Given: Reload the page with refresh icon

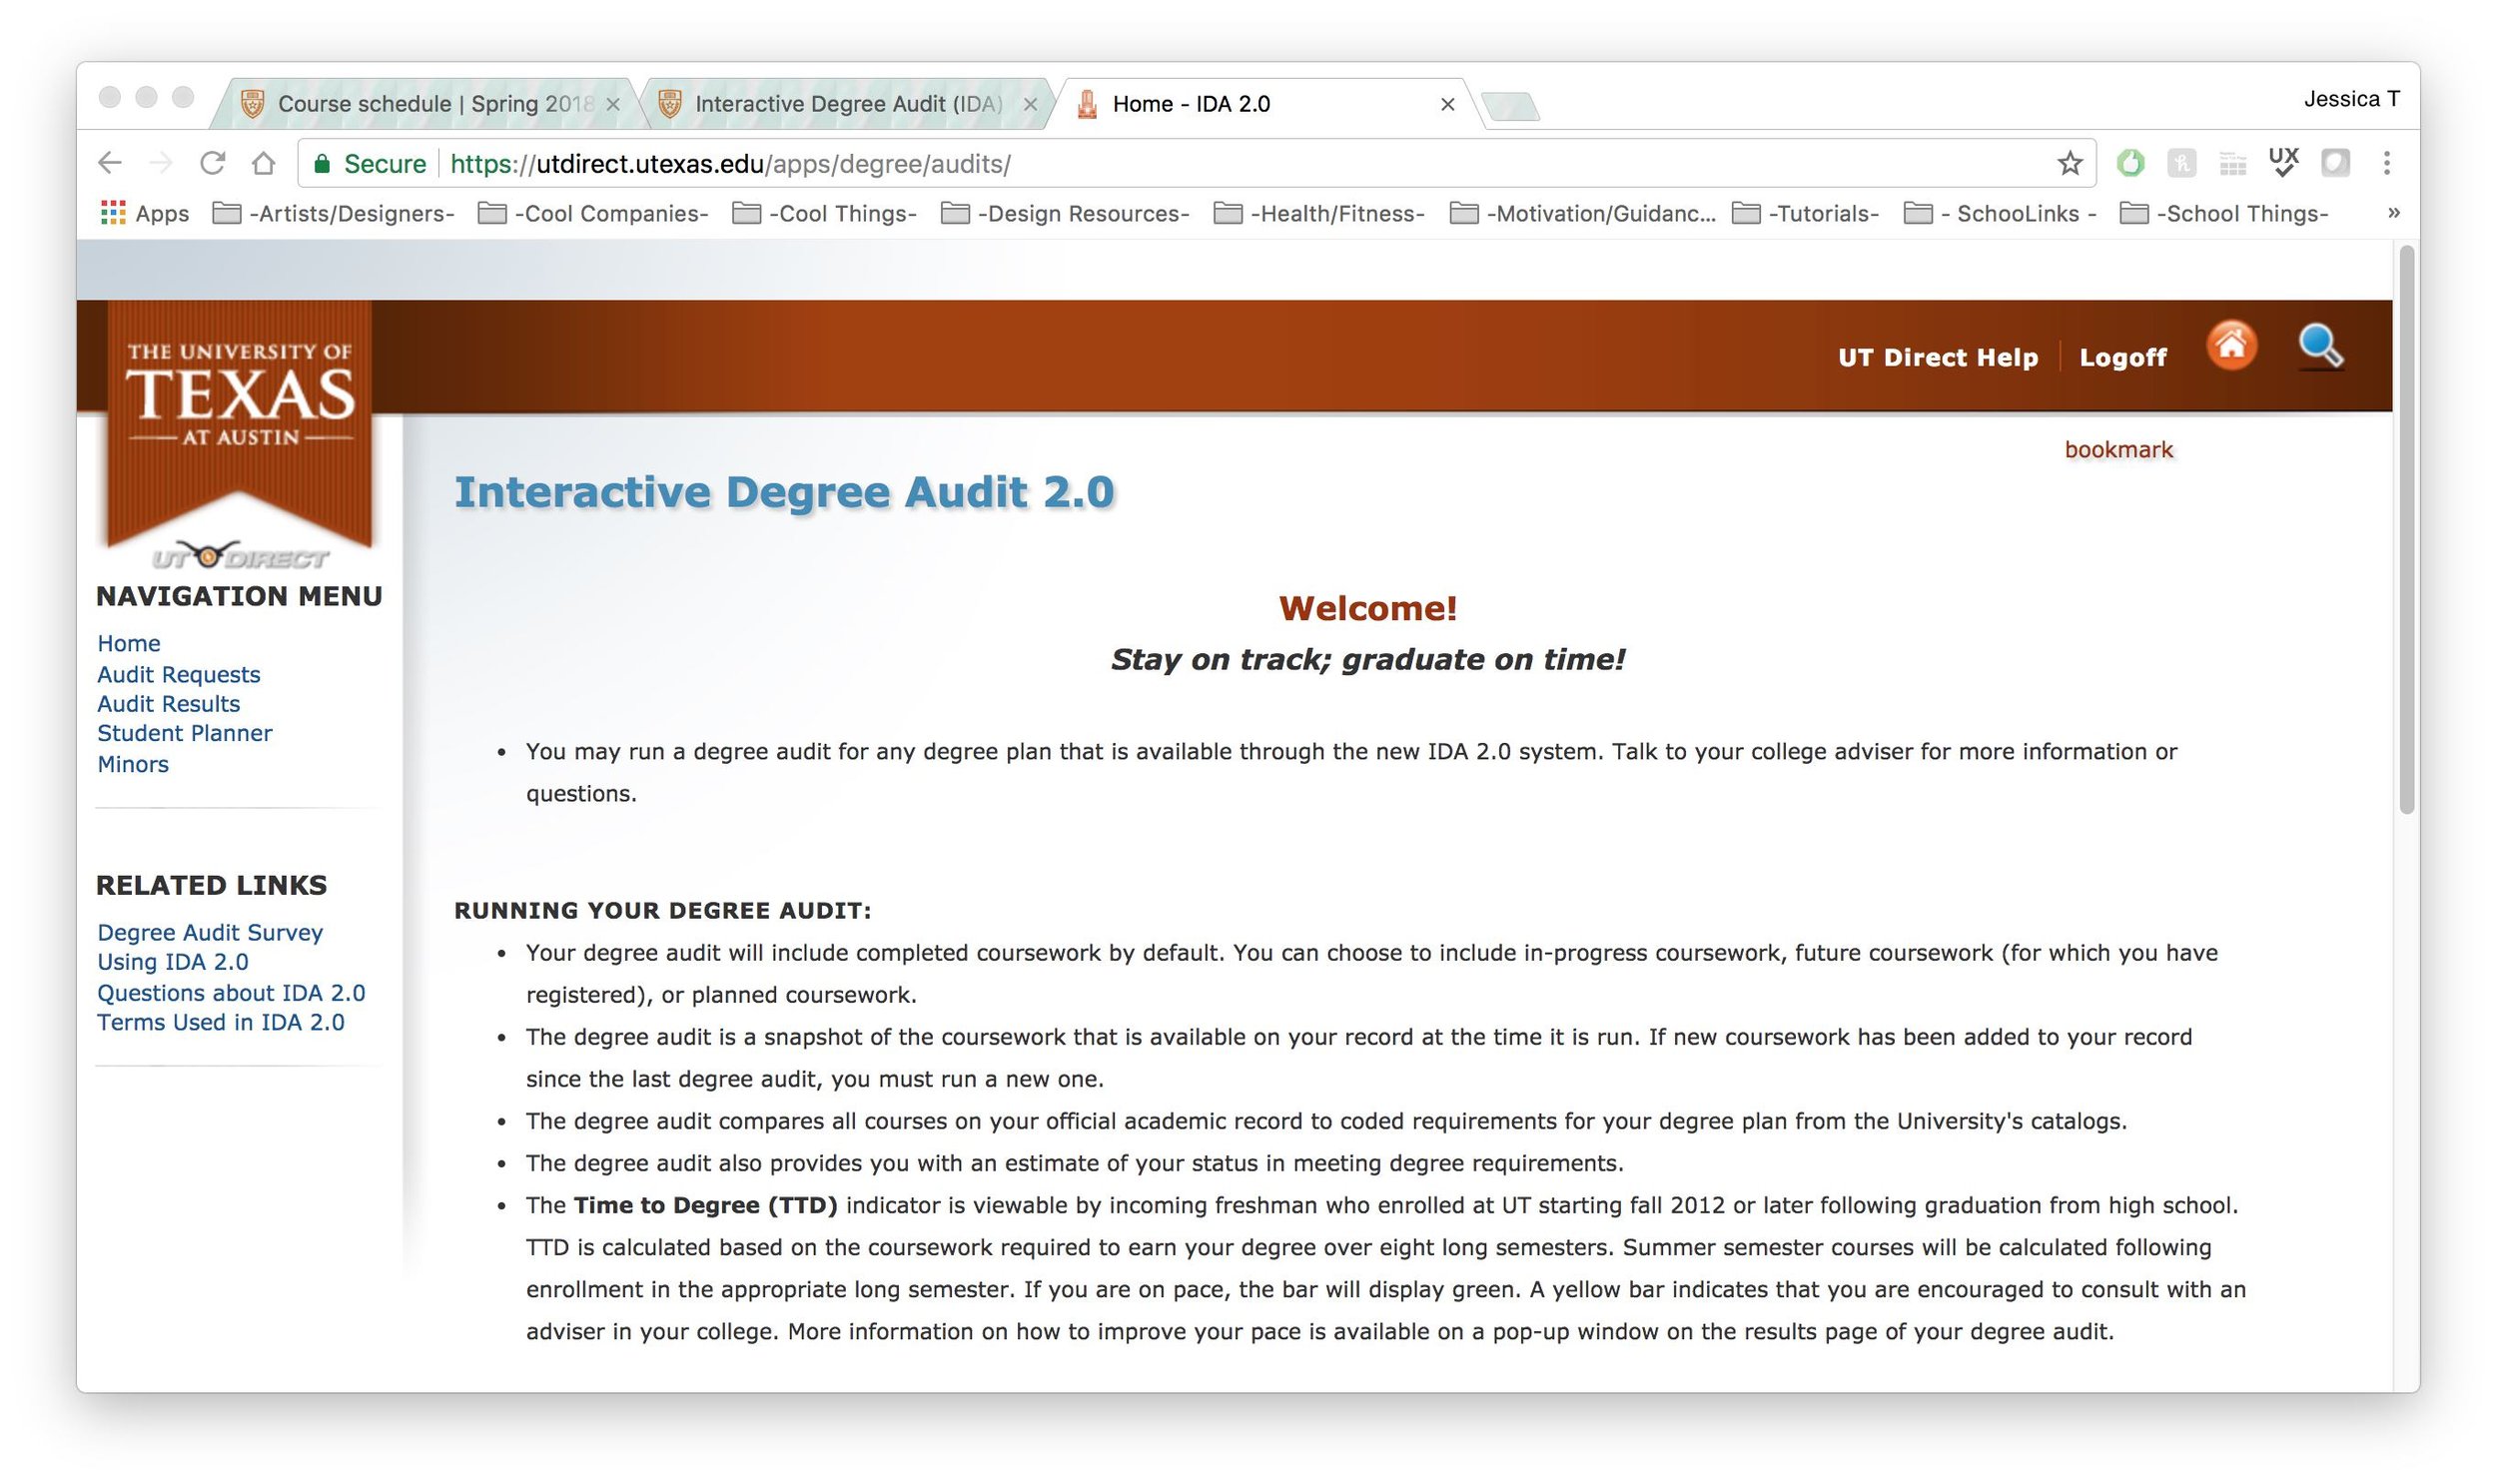Looking at the screenshot, I should click(212, 163).
